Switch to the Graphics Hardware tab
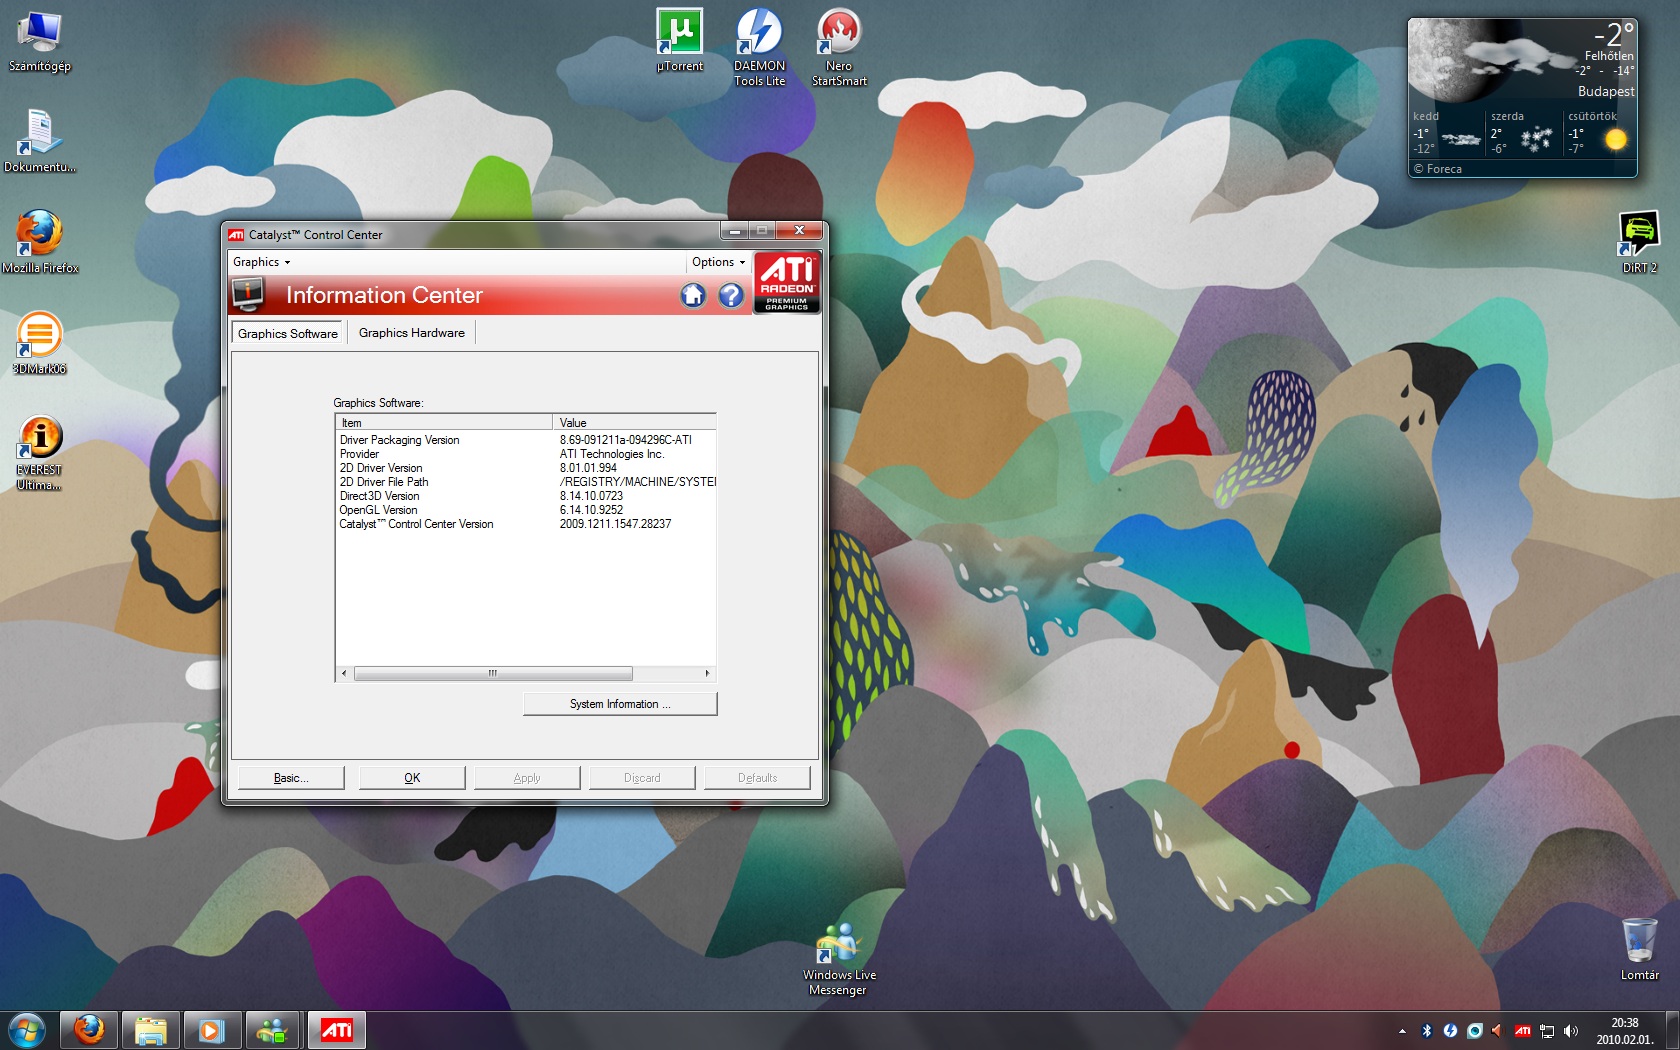 coord(412,333)
